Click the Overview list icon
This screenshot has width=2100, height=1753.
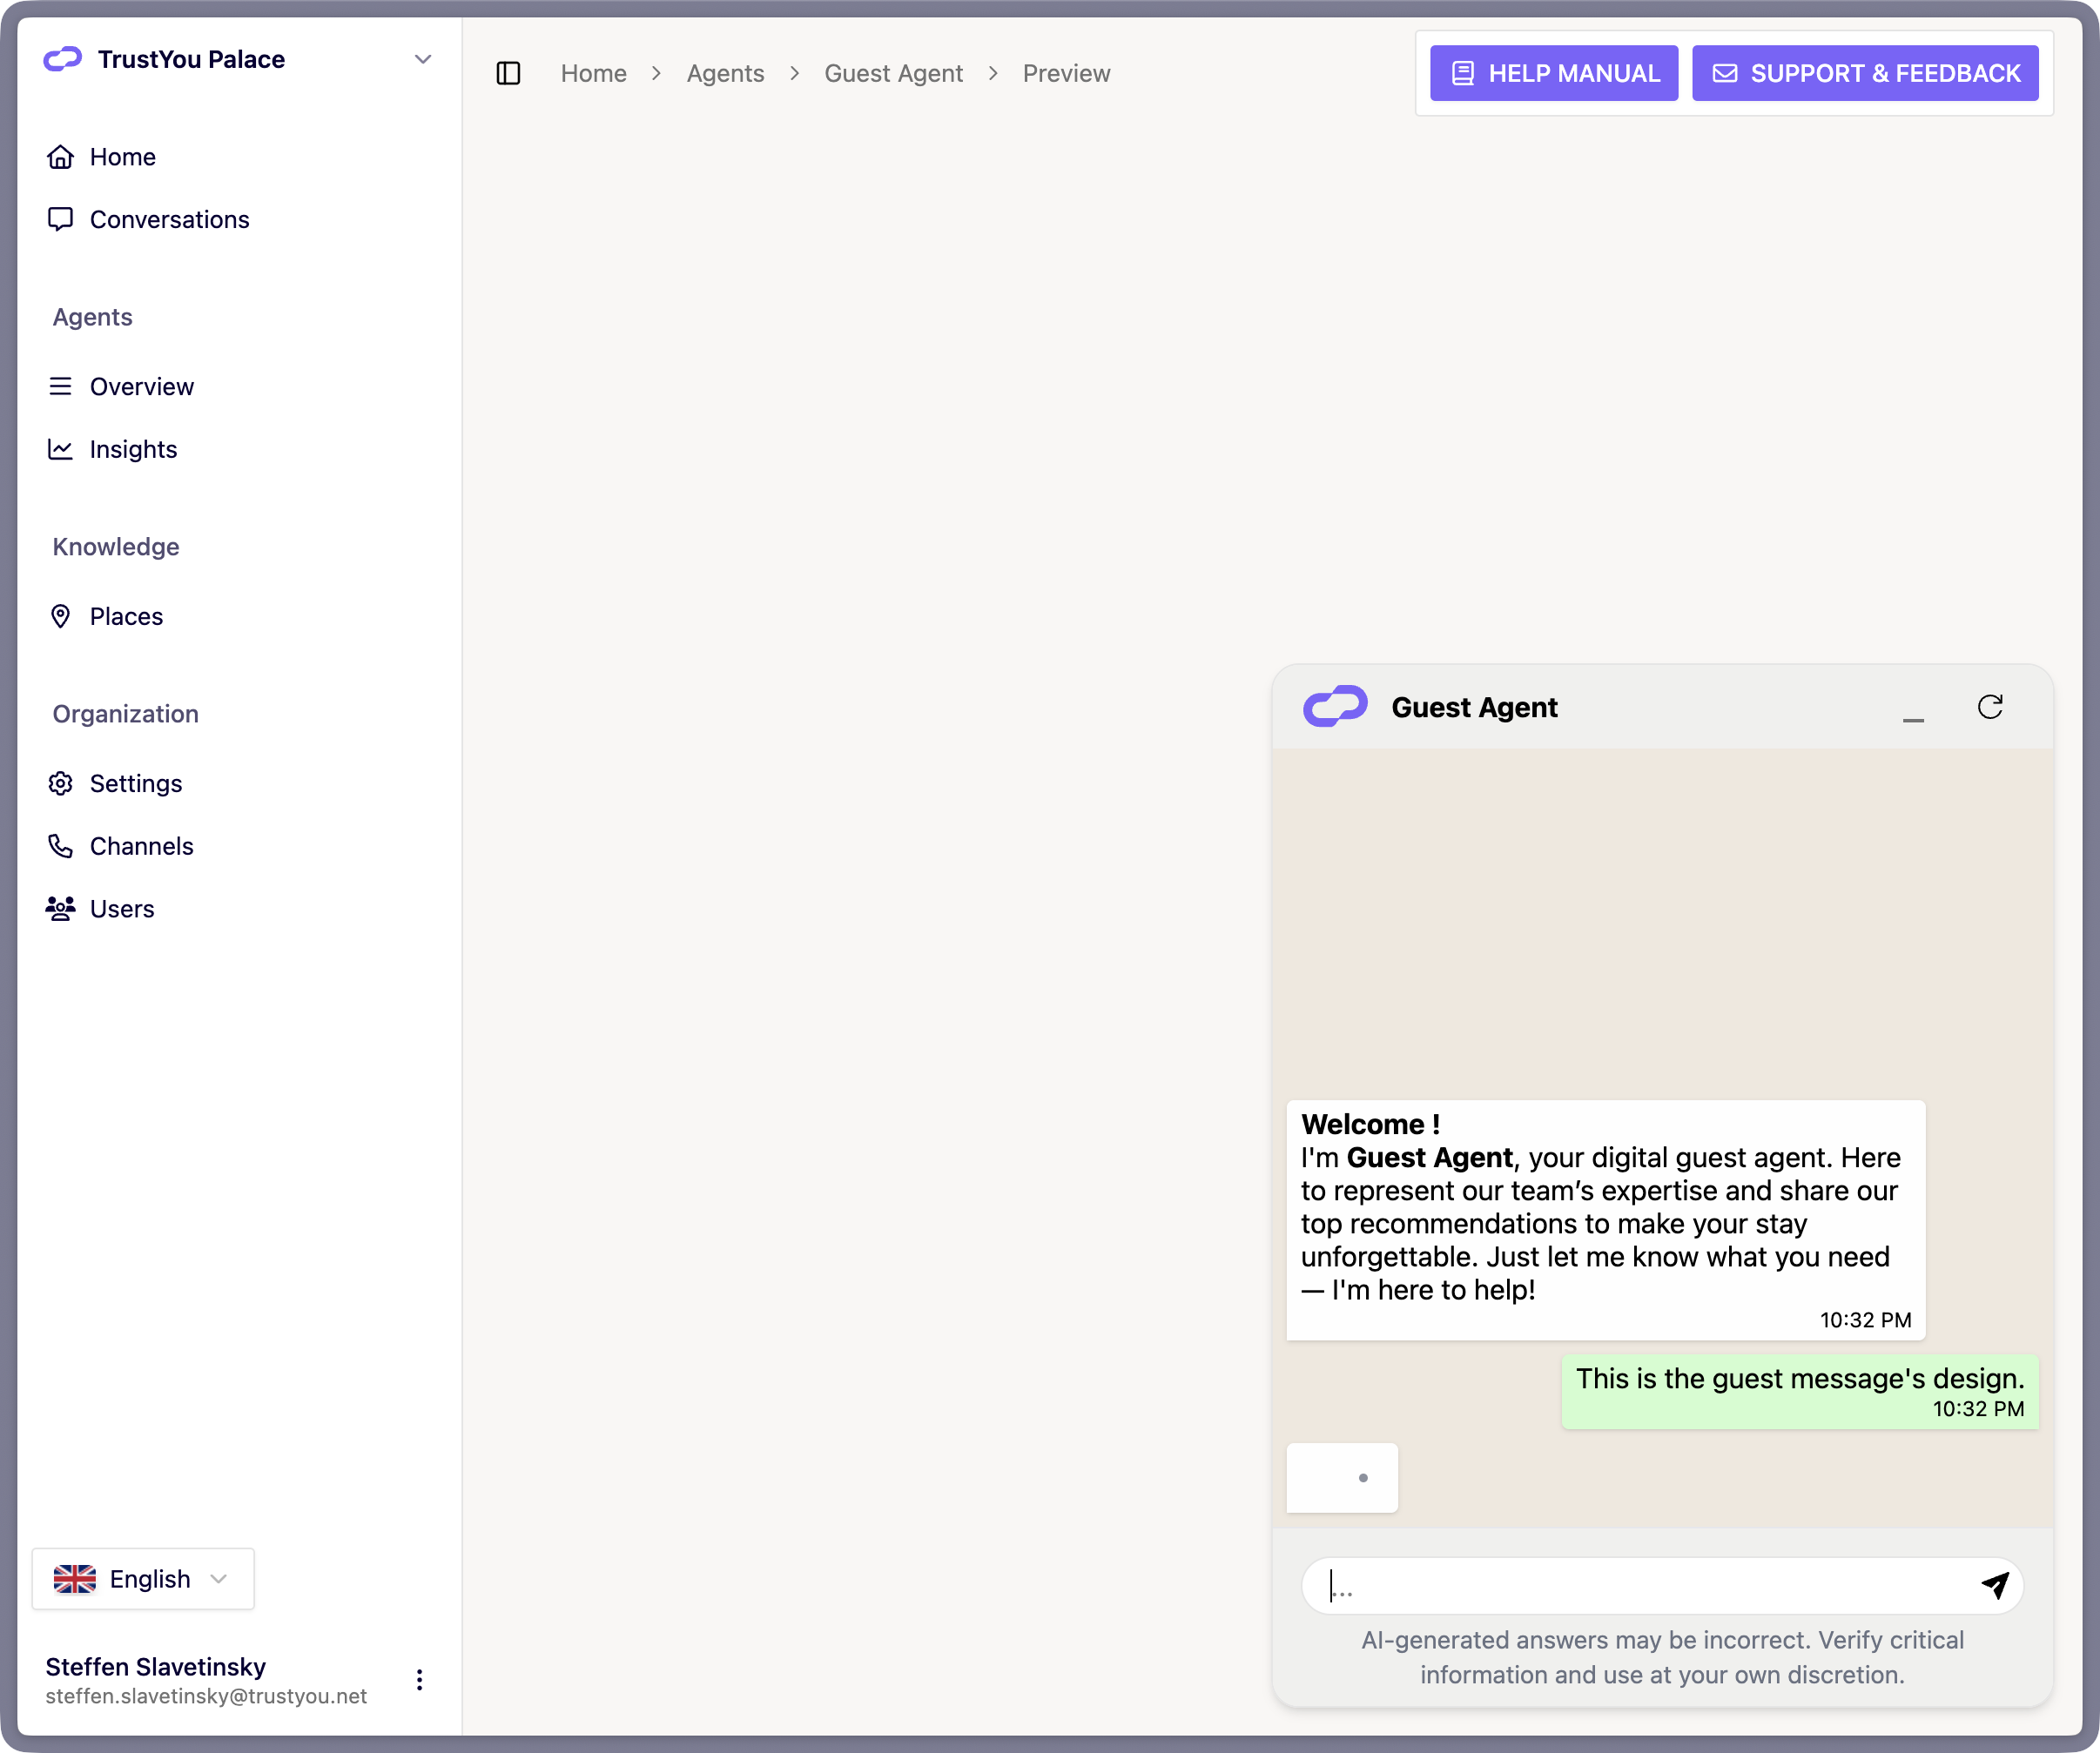(61, 386)
